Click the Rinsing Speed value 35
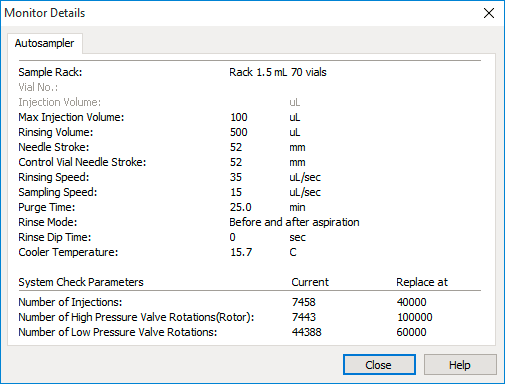 (x=236, y=177)
